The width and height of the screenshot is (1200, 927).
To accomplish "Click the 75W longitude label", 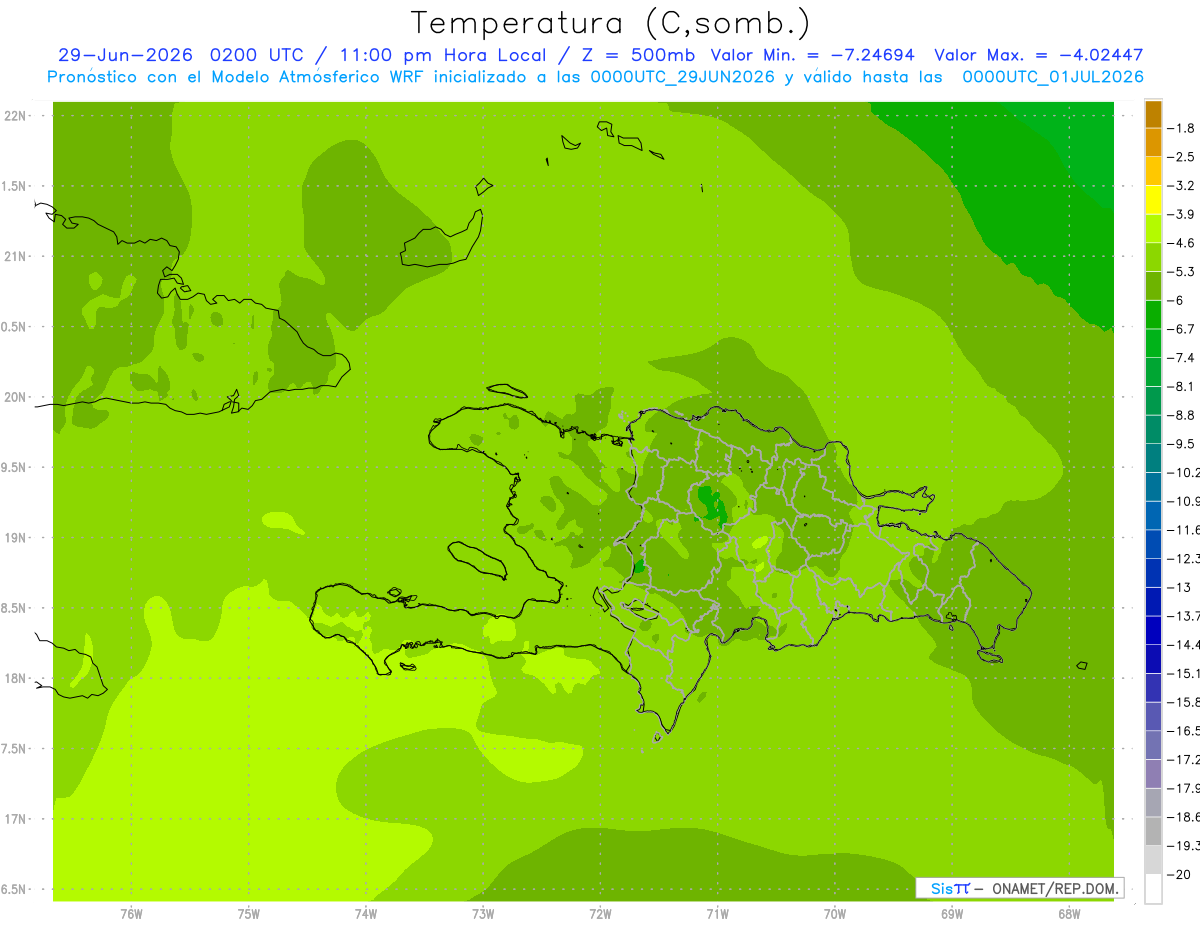I will tap(248, 913).
